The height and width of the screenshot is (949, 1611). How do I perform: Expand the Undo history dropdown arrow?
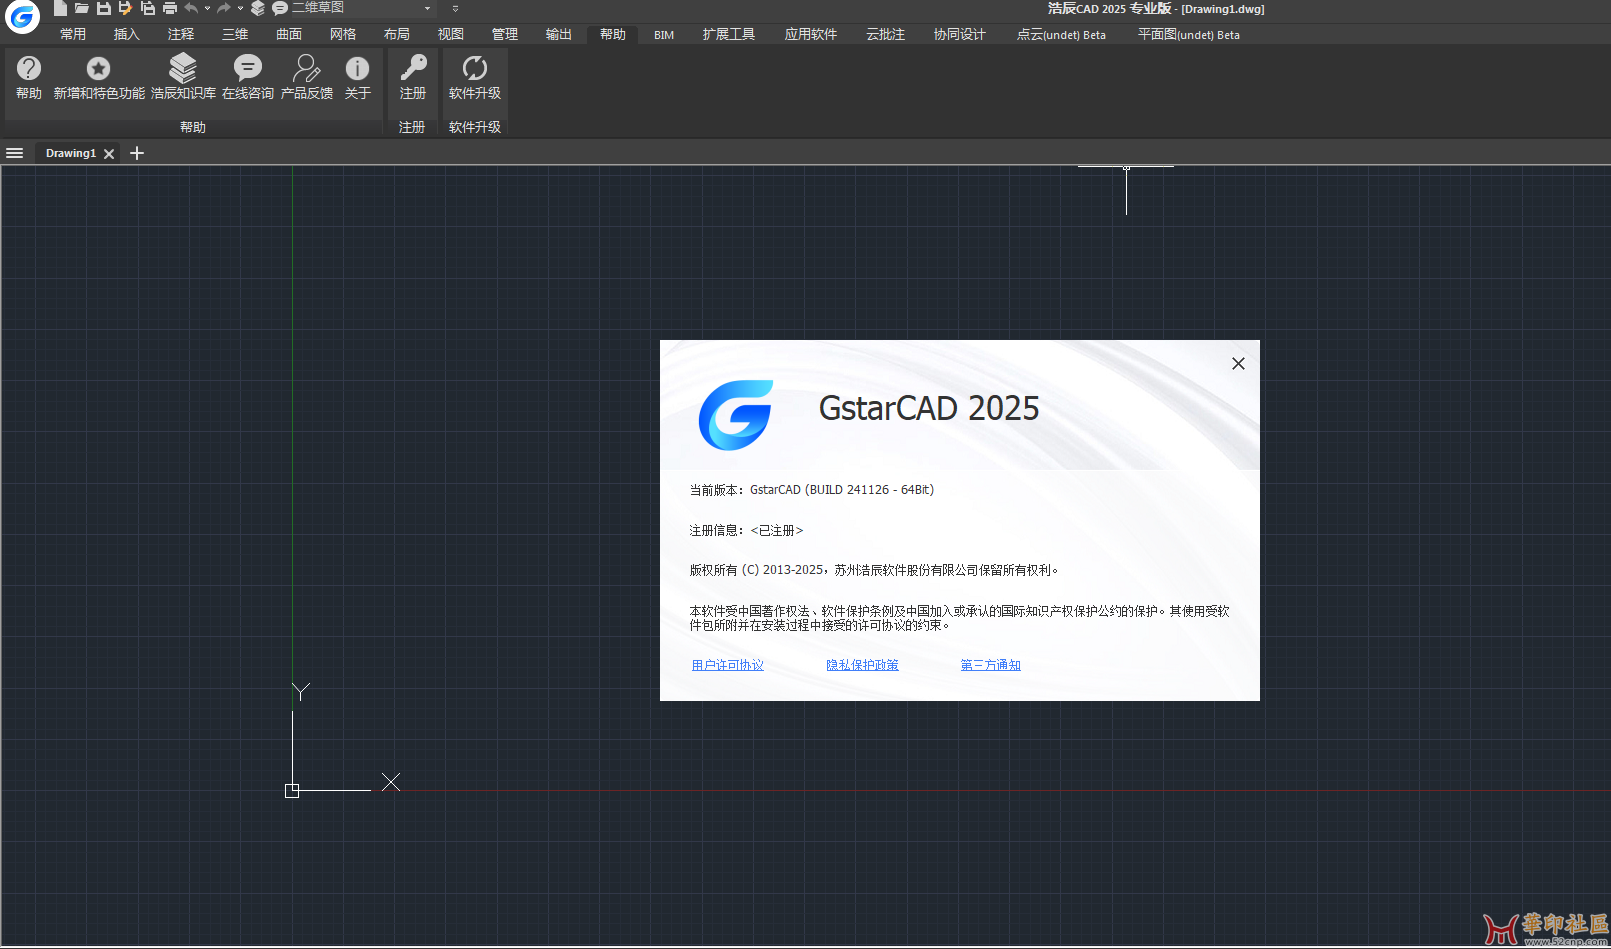[x=207, y=8]
